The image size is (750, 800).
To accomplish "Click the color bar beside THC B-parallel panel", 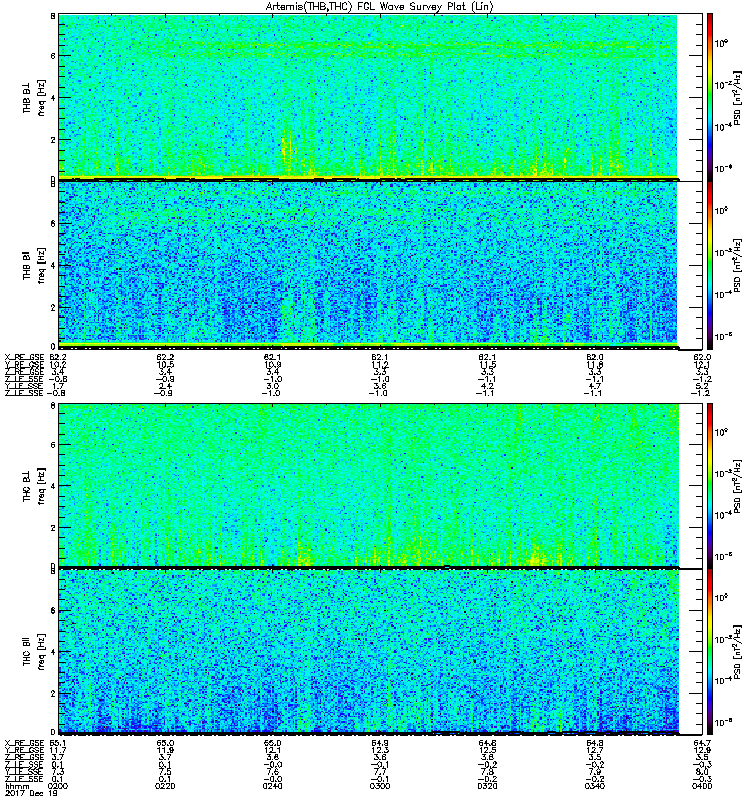I will point(710,652).
